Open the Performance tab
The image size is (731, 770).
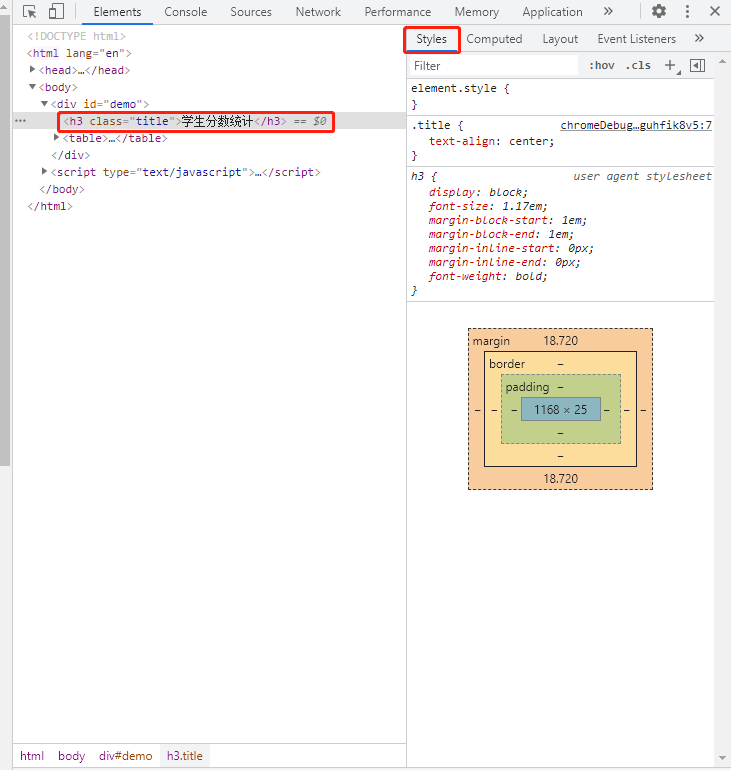point(398,12)
